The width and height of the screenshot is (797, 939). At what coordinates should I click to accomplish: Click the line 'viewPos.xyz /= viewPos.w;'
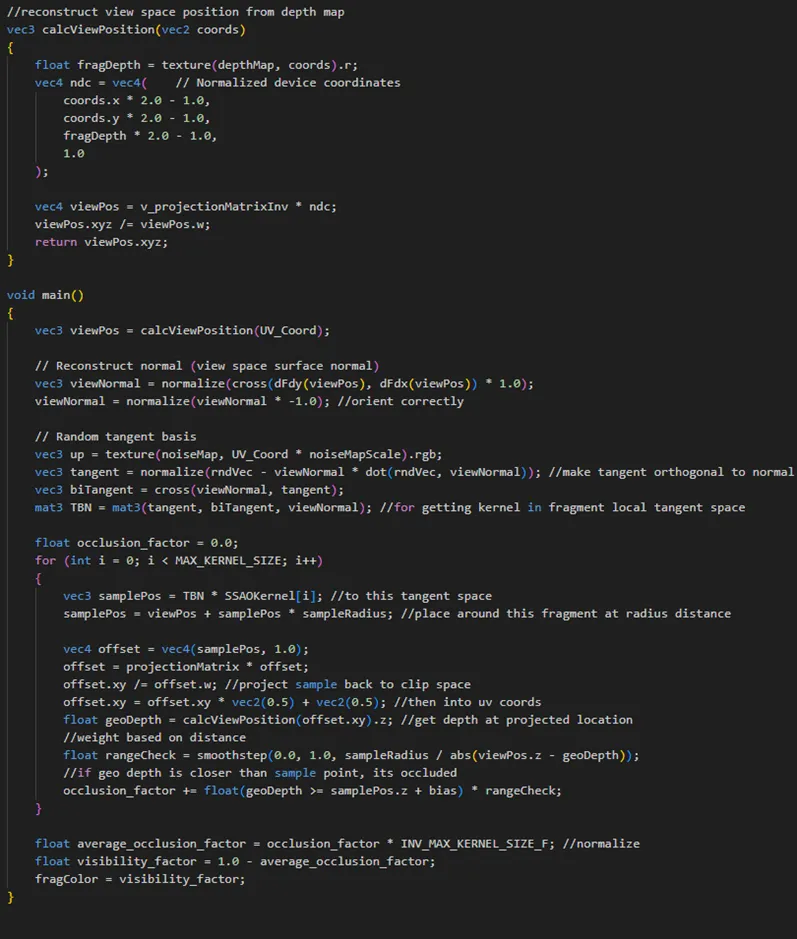(122, 224)
